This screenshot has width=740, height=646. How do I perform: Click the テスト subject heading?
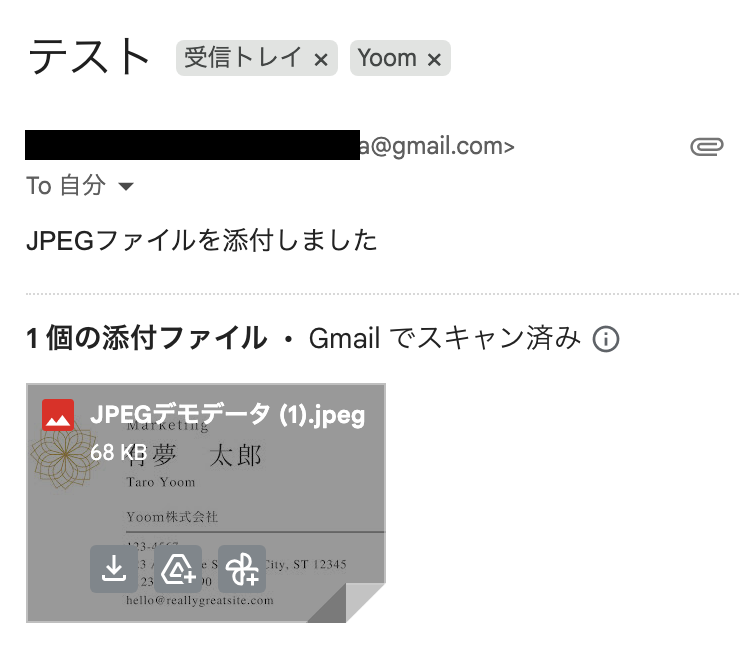89,57
